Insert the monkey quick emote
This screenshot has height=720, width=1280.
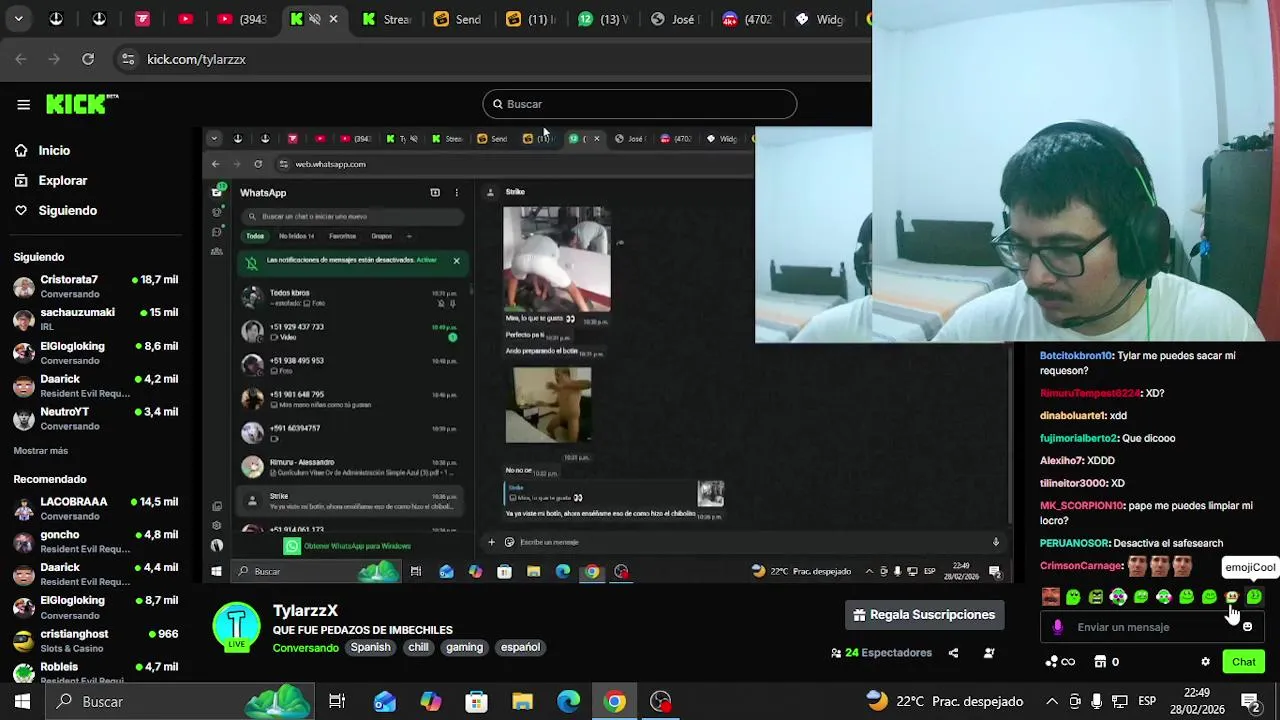[1232, 597]
